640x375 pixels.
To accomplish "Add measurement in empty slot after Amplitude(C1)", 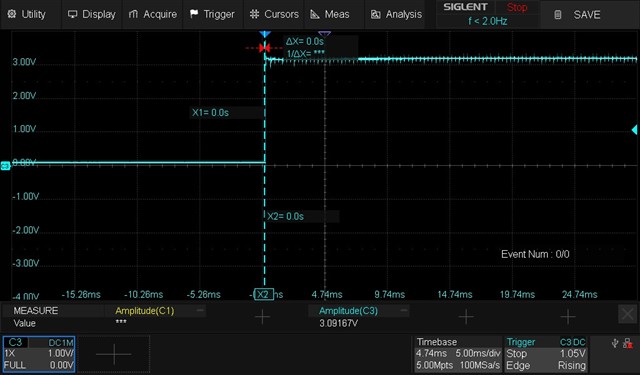I will click(x=262, y=316).
